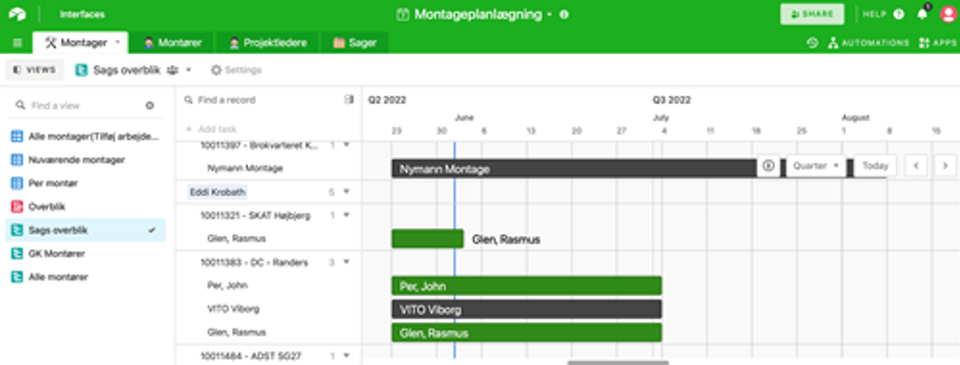Click the Help question mark icon
Image resolution: width=960 pixels, height=365 pixels.
tap(899, 14)
